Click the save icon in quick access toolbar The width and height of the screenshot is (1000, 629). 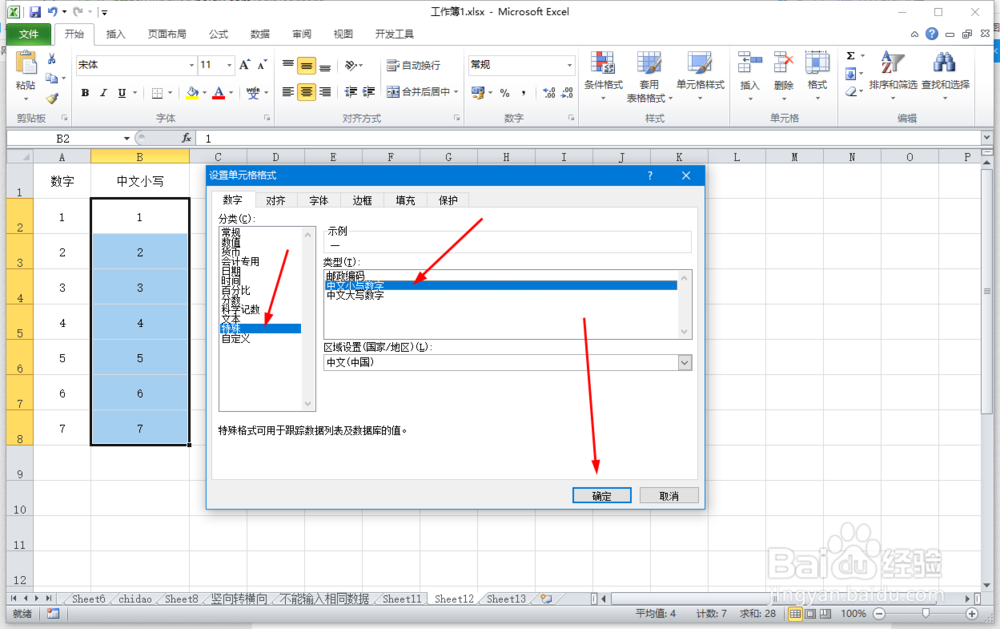(35, 11)
